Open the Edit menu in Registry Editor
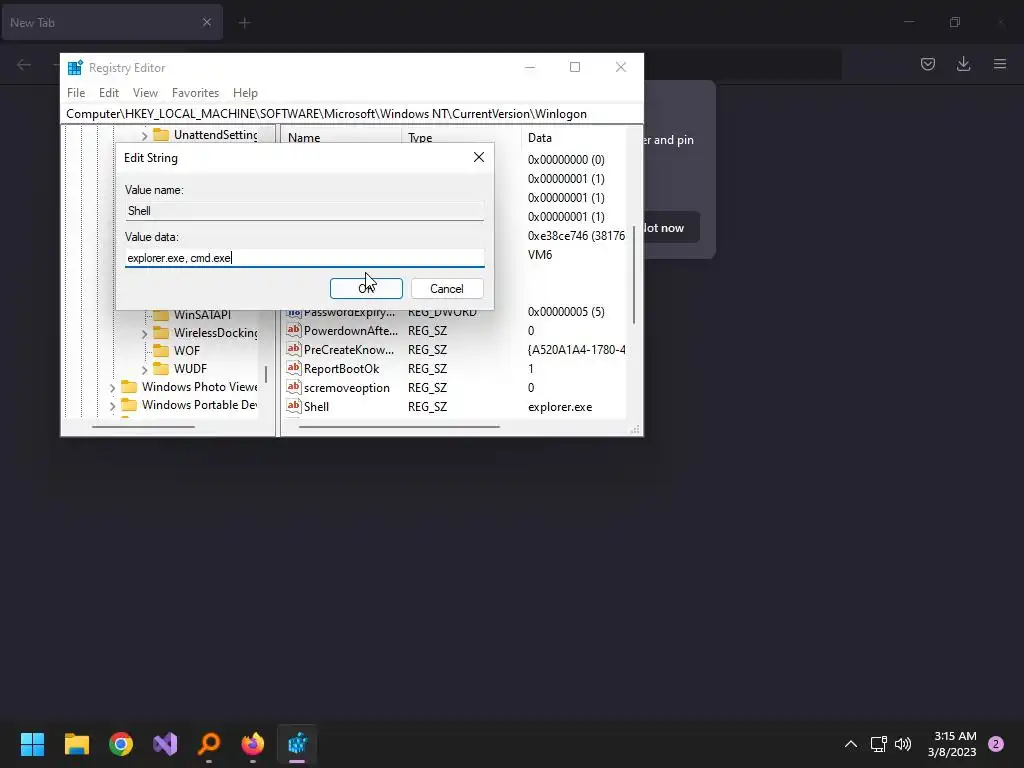 tap(108, 93)
